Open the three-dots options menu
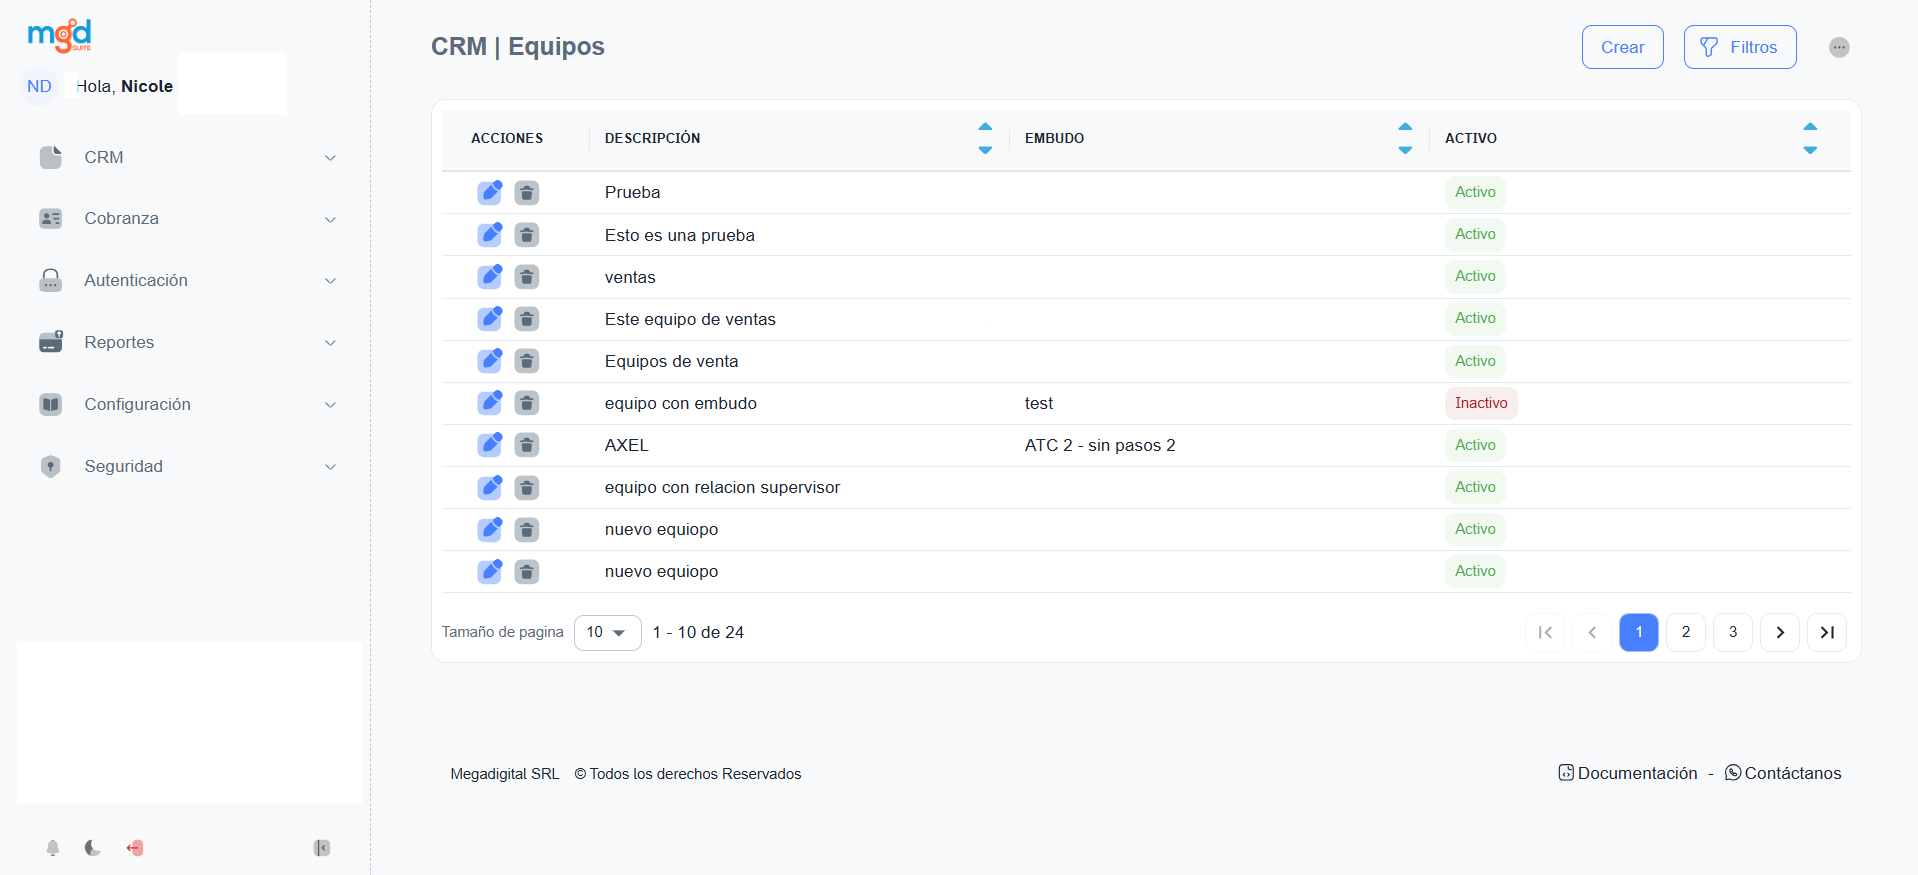 pos(1838,47)
